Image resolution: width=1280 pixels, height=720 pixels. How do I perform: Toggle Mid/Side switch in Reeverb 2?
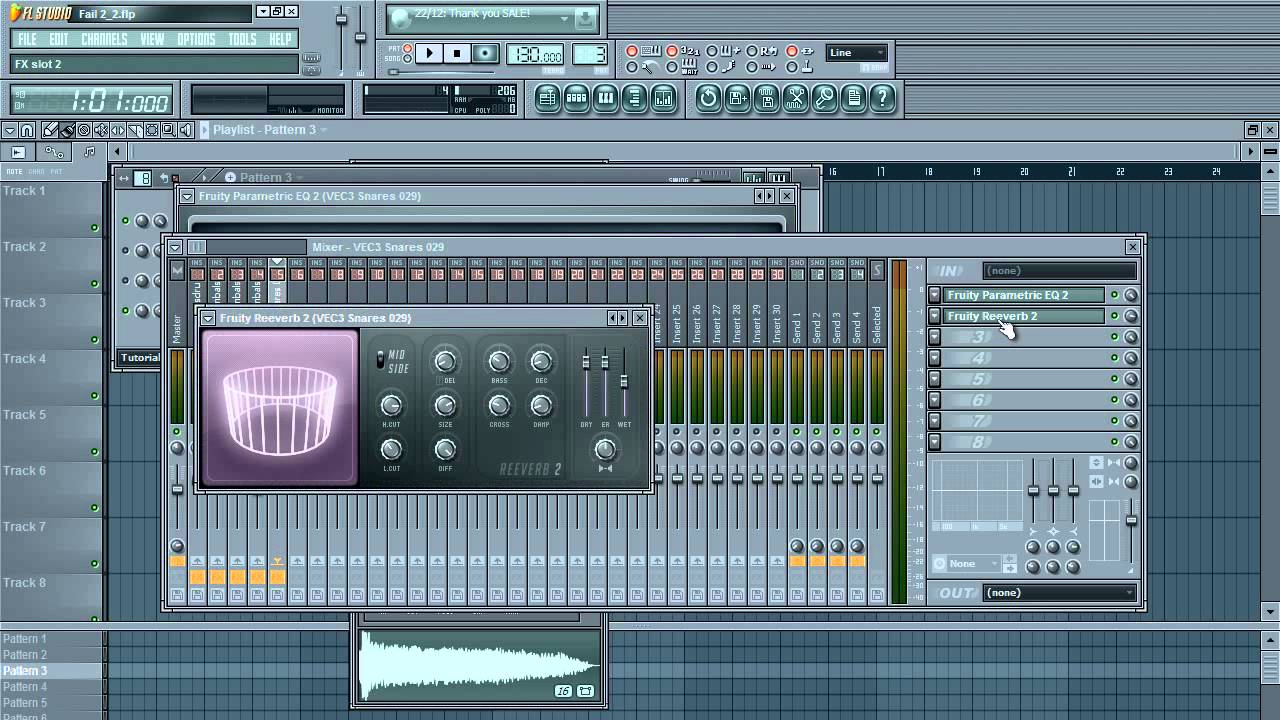(x=381, y=360)
